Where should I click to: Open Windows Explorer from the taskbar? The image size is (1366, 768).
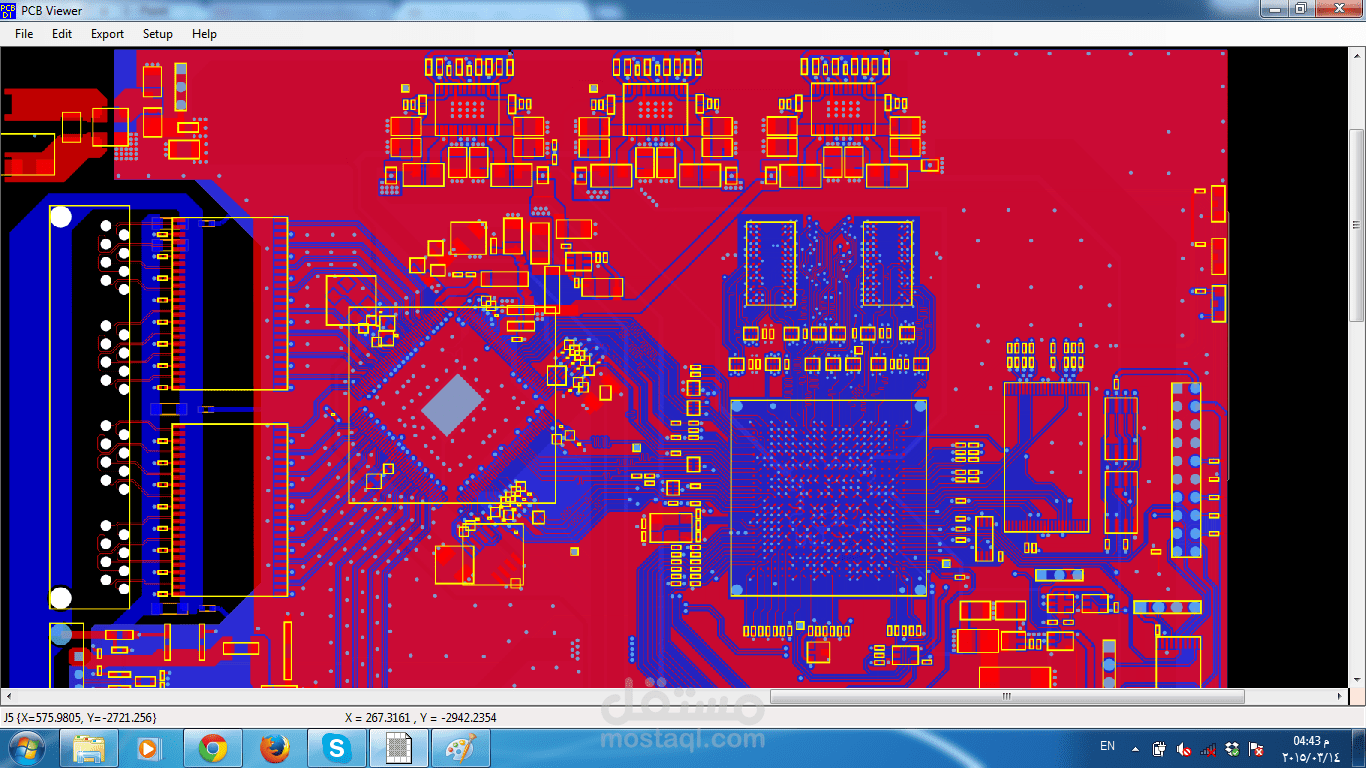89,748
